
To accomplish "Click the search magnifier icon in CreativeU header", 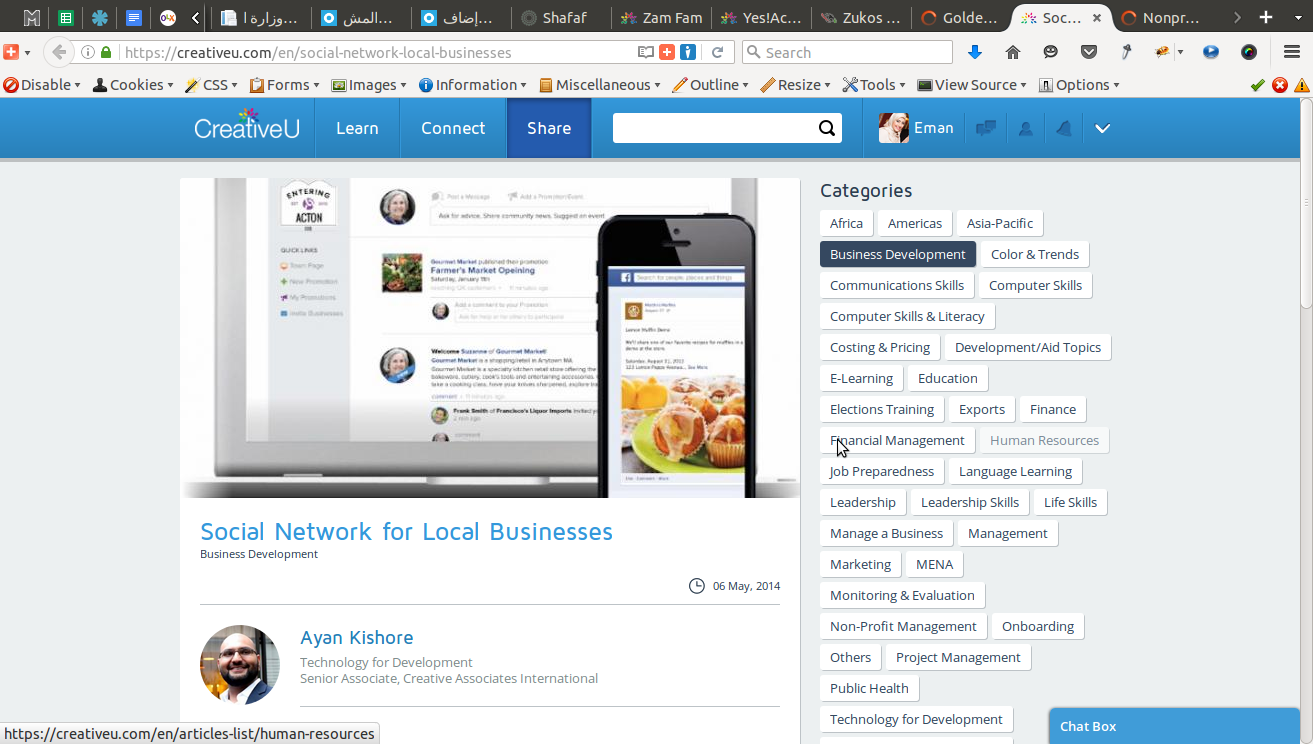I will (826, 128).
